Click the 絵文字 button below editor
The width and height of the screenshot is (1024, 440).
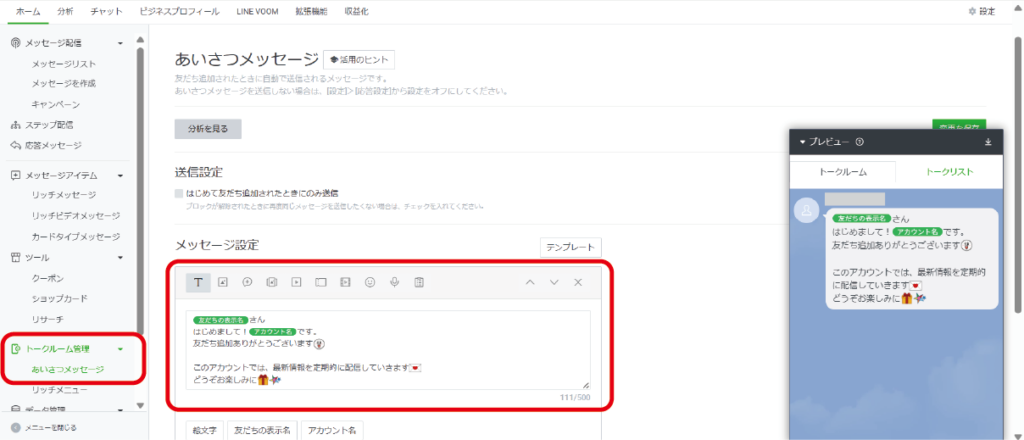[x=205, y=431]
